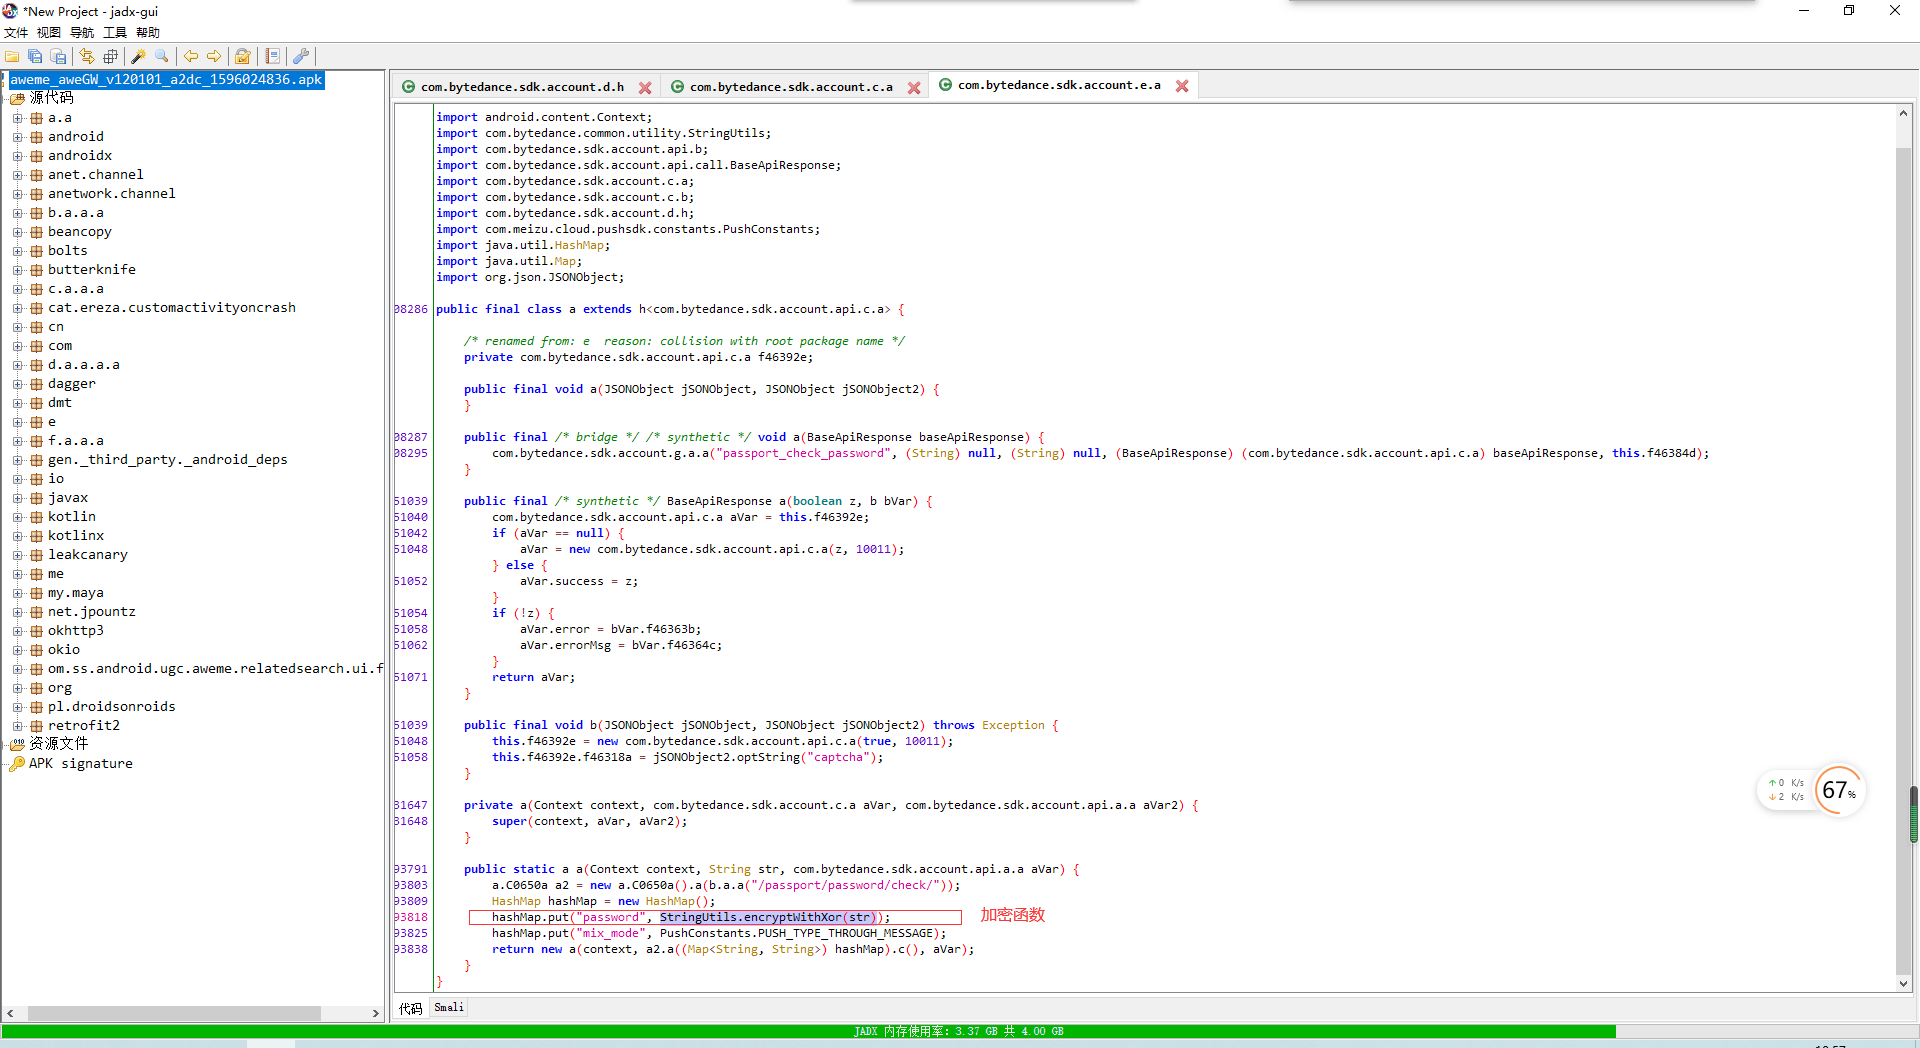Expand the javax package node

click(x=17, y=498)
